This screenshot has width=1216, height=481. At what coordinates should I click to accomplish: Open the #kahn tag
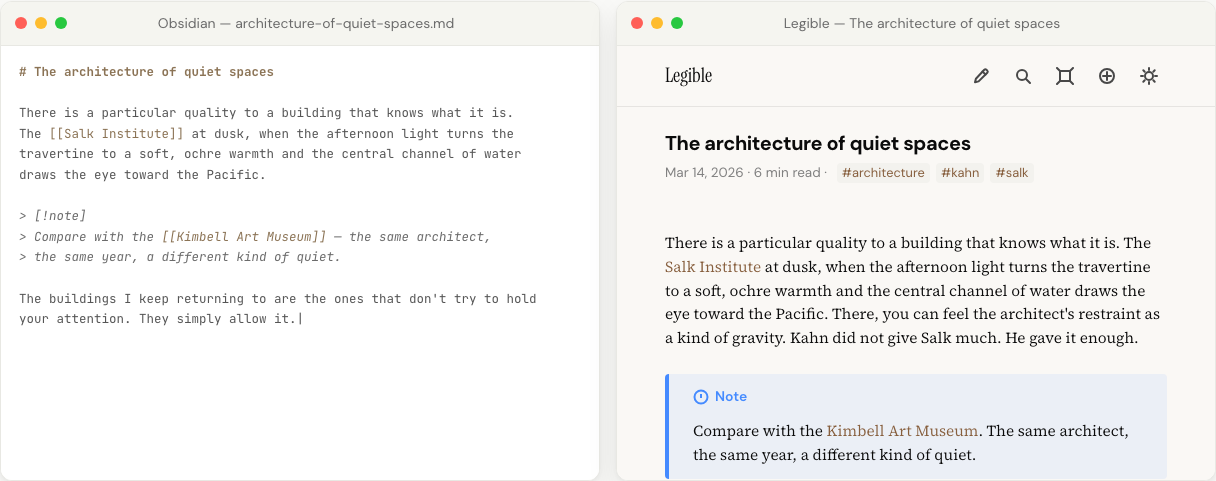[x=960, y=173]
